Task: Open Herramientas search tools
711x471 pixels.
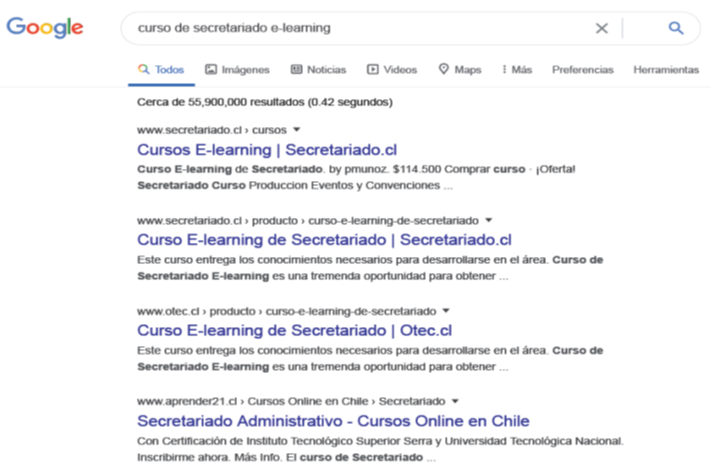Action: coord(665,70)
